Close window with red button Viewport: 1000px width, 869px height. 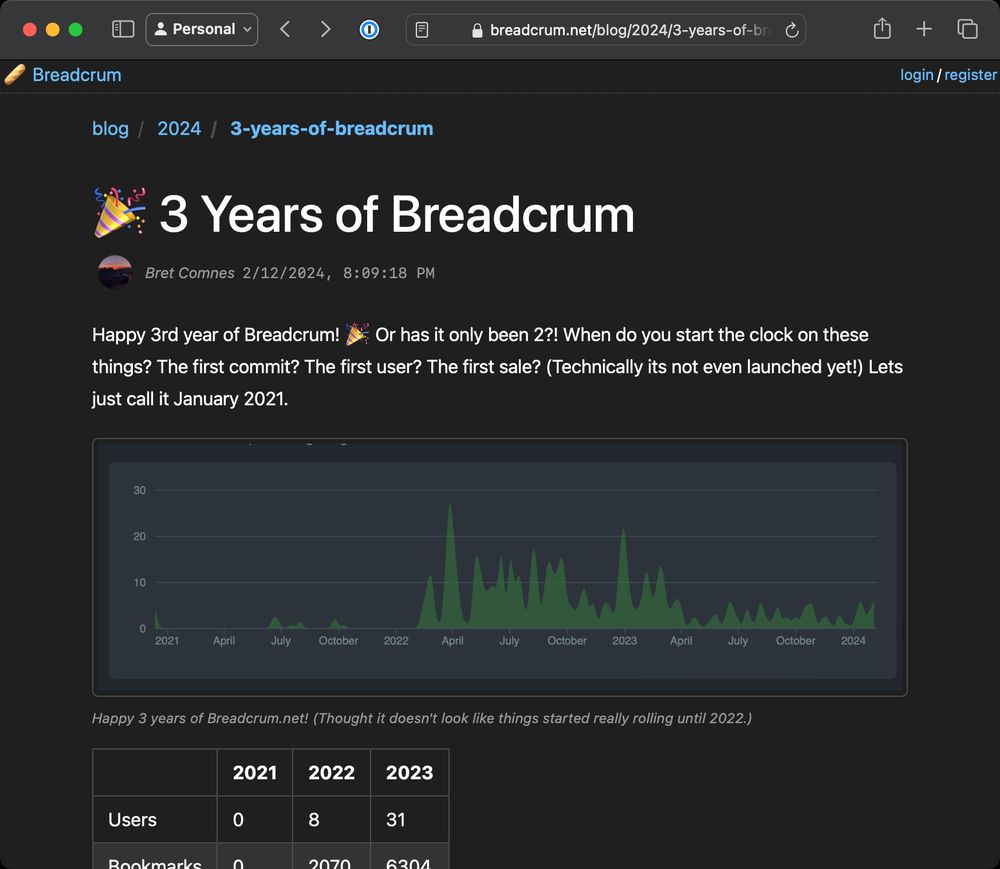coord(29,29)
